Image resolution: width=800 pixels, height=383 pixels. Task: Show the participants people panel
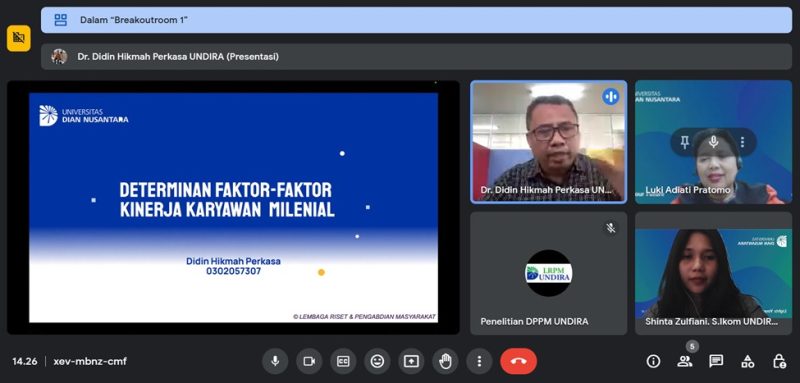click(684, 361)
